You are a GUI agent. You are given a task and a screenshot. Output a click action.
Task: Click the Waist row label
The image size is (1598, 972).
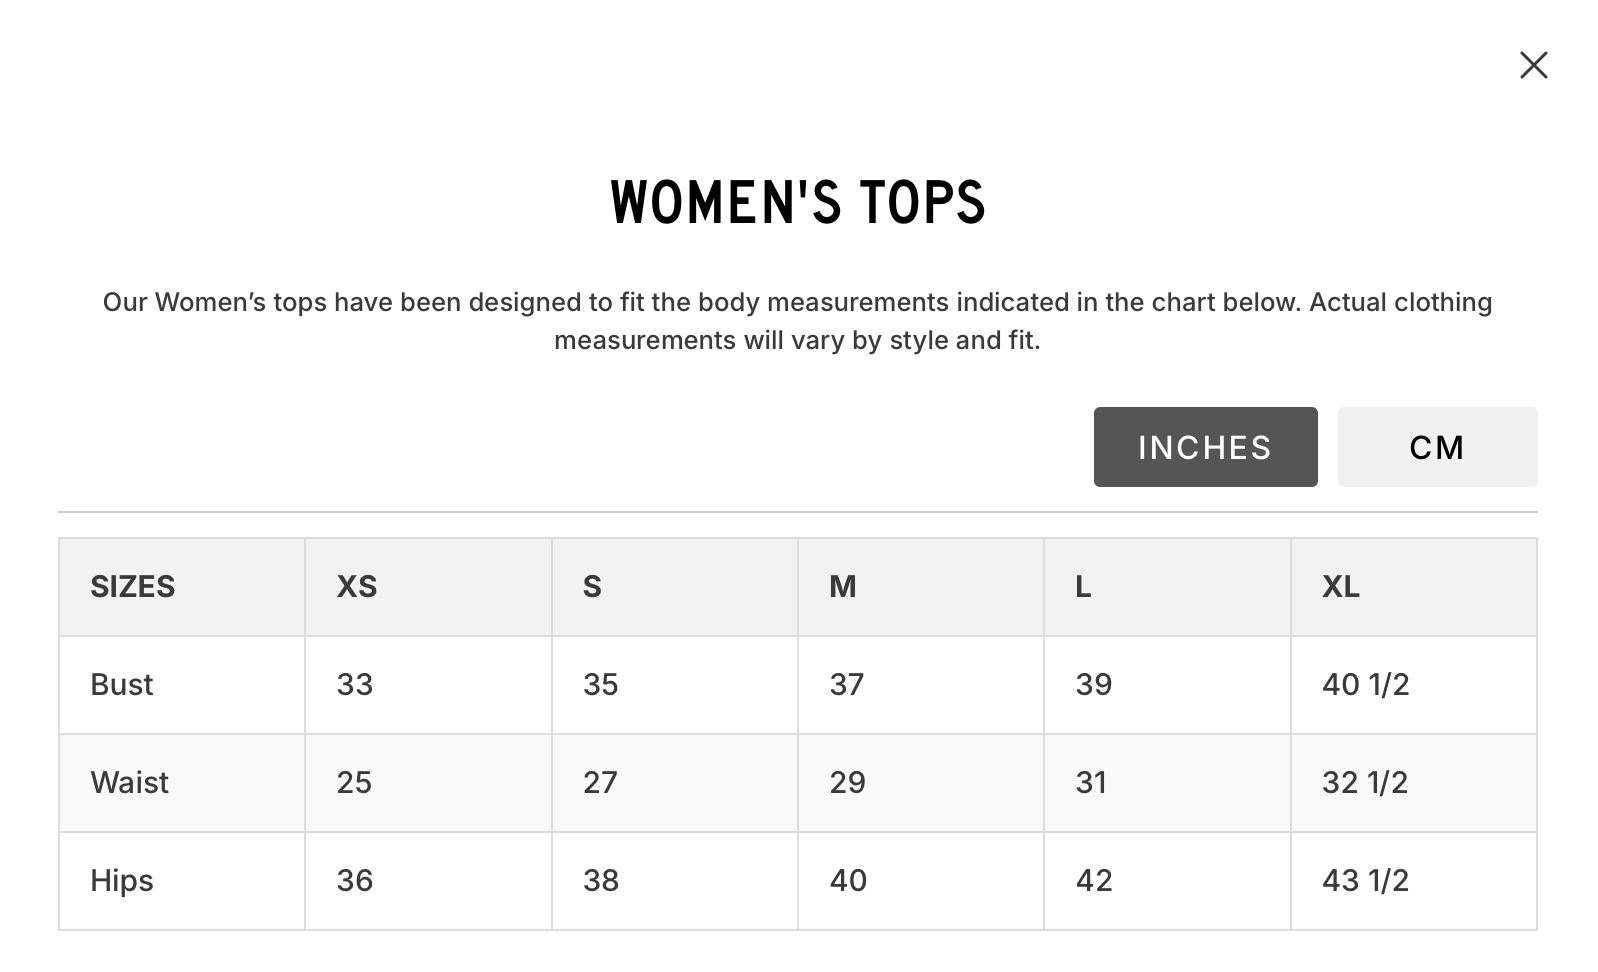click(x=130, y=782)
